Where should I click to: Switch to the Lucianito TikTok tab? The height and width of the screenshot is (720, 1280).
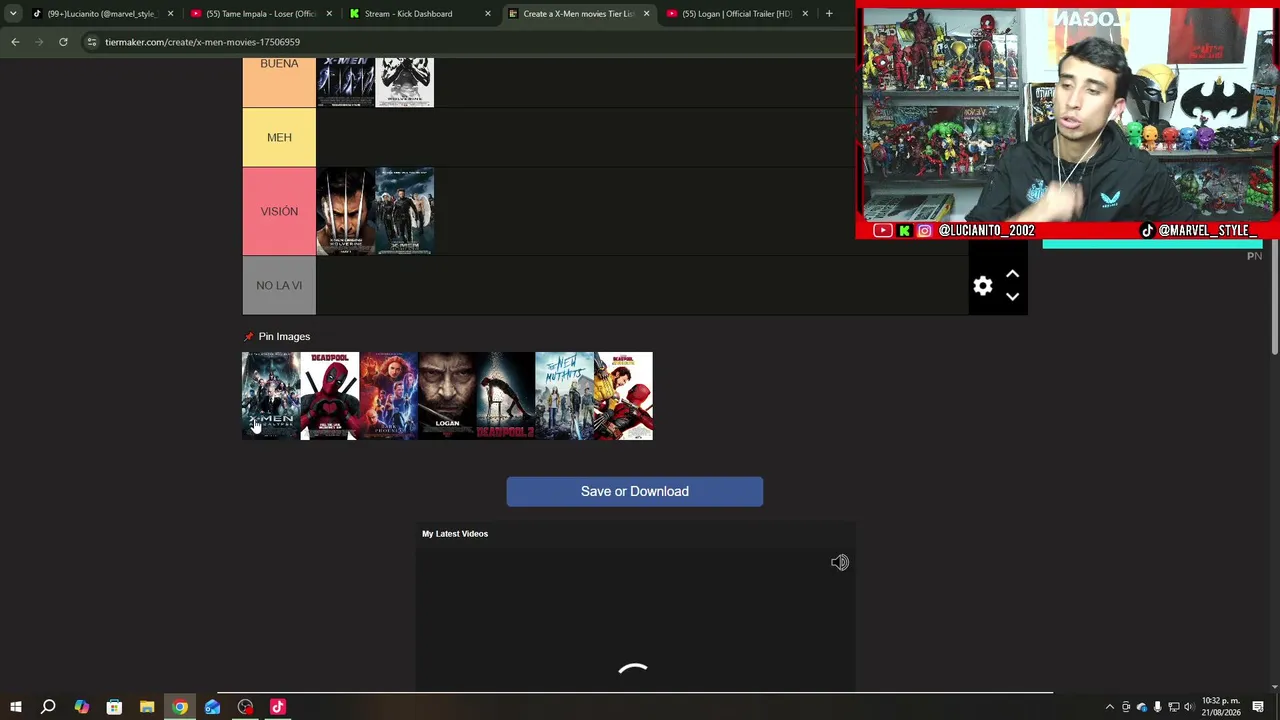pos(102,14)
